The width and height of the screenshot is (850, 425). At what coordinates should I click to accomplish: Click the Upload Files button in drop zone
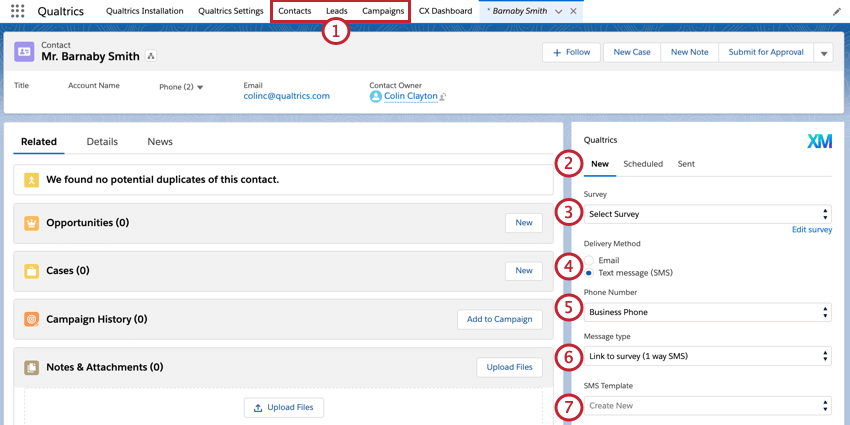tap(284, 408)
